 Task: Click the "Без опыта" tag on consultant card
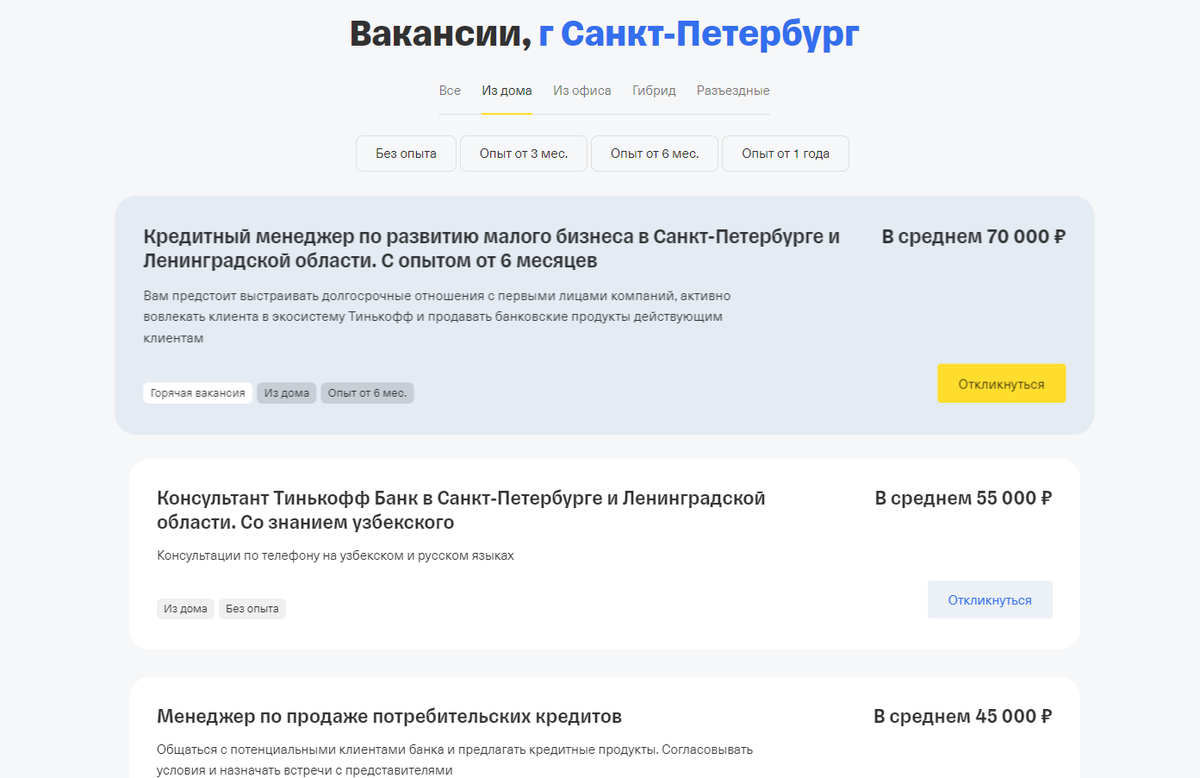pos(252,608)
